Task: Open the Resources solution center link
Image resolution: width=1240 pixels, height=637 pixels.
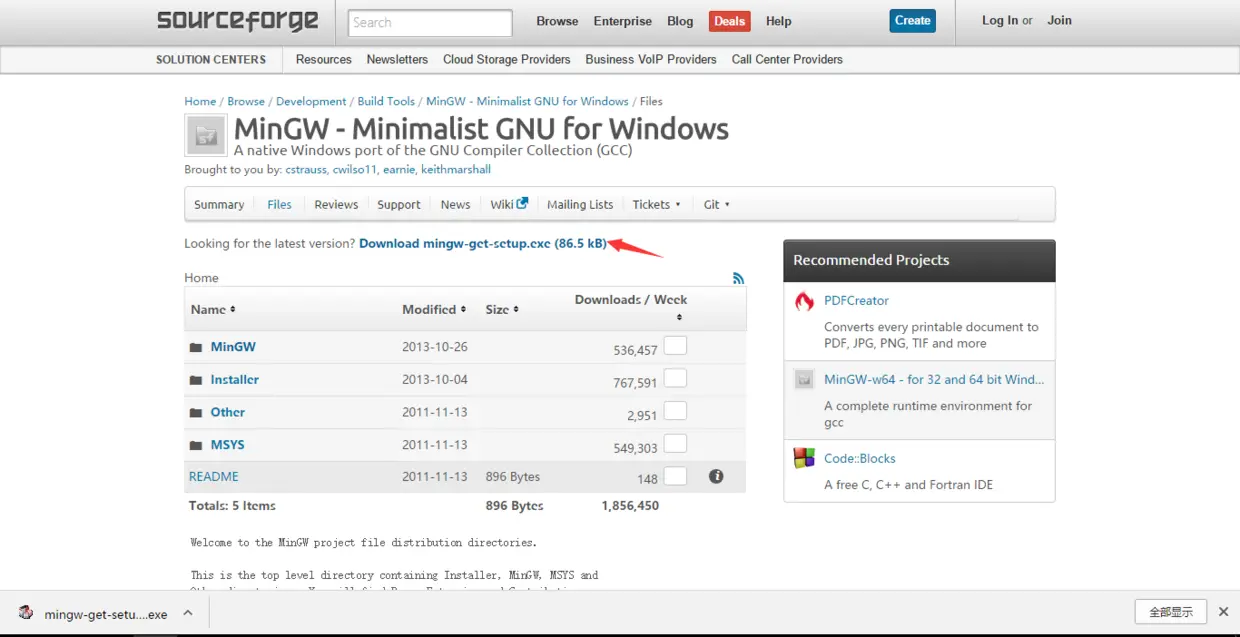Action: tap(323, 59)
